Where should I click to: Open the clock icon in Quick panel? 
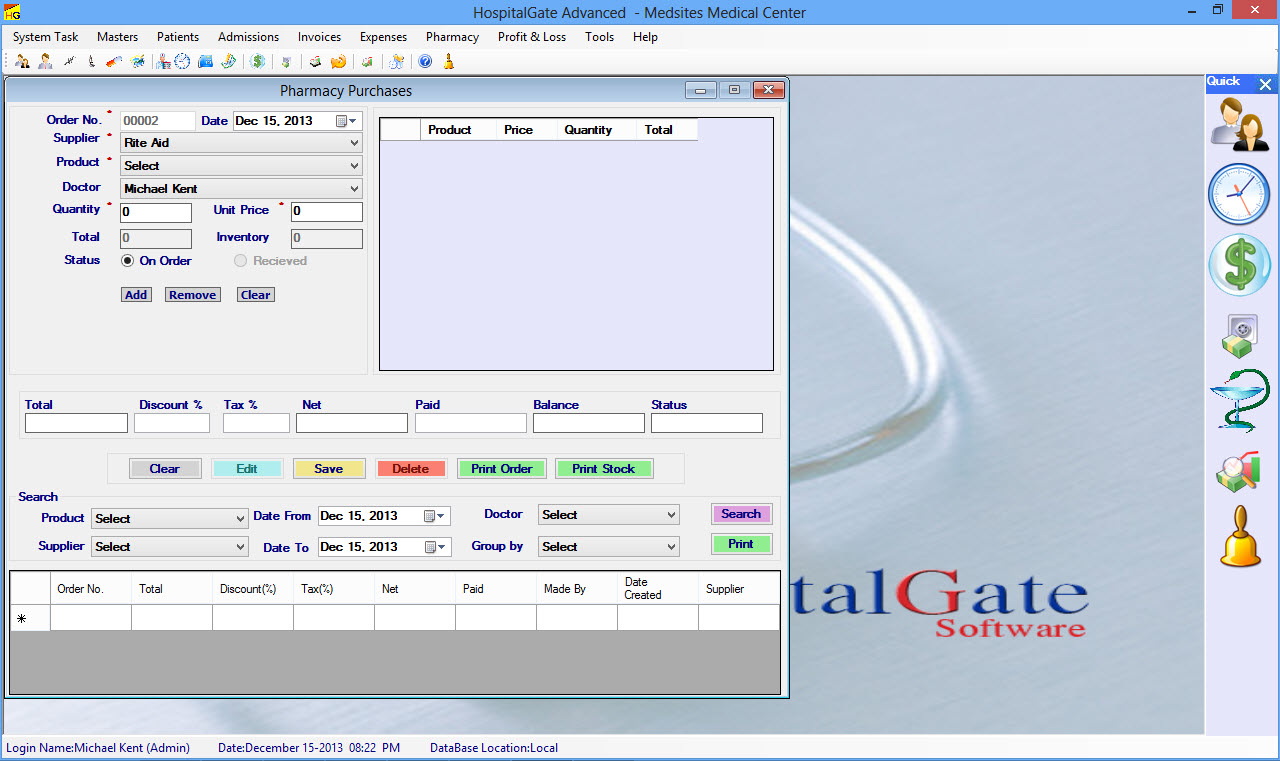[1239, 194]
